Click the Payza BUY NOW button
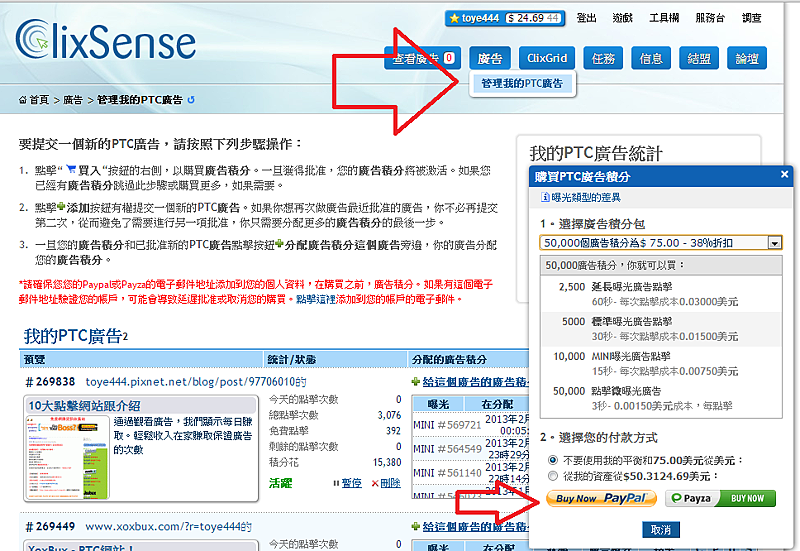The height and width of the screenshot is (551, 800). [x=720, y=498]
